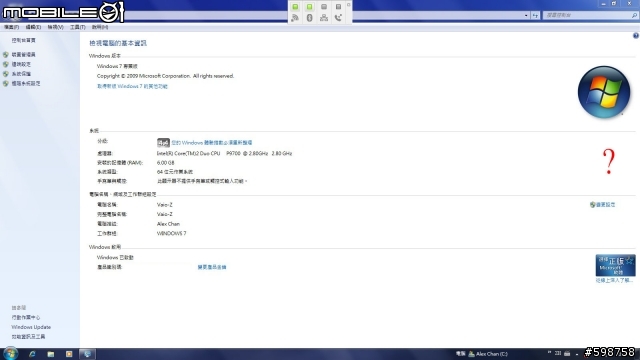Click the genuine Microsoft software badge

click(x=615, y=265)
